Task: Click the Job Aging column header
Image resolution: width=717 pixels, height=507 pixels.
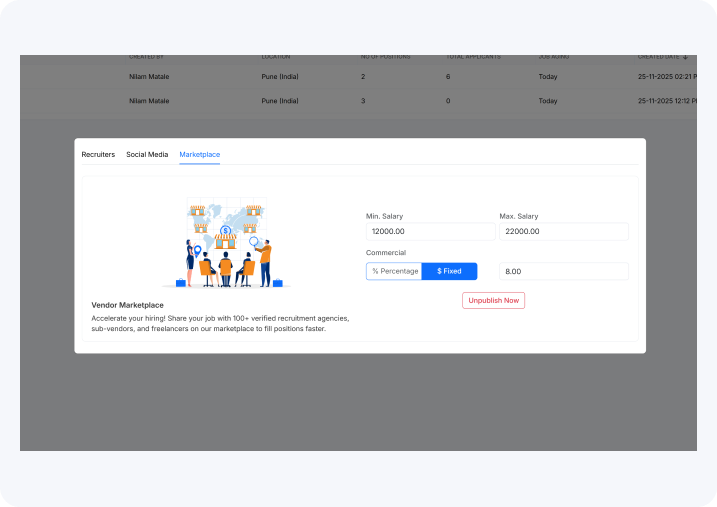Action: click(554, 58)
